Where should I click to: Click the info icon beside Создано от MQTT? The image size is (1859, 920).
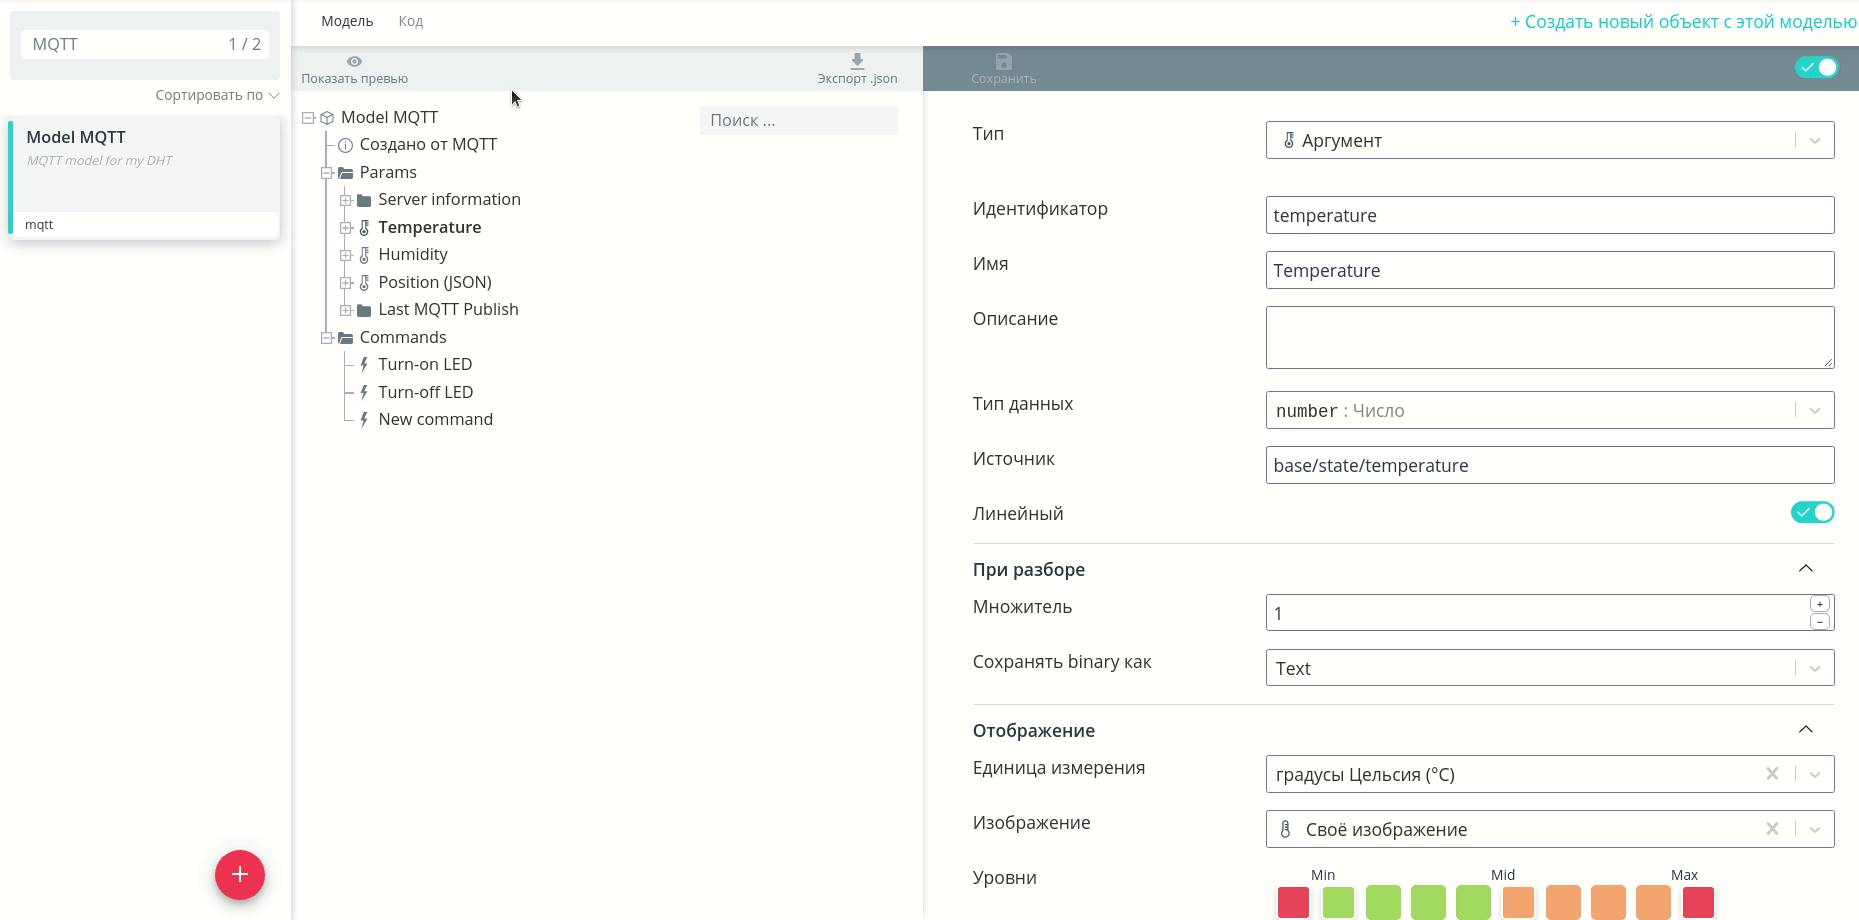coord(345,145)
